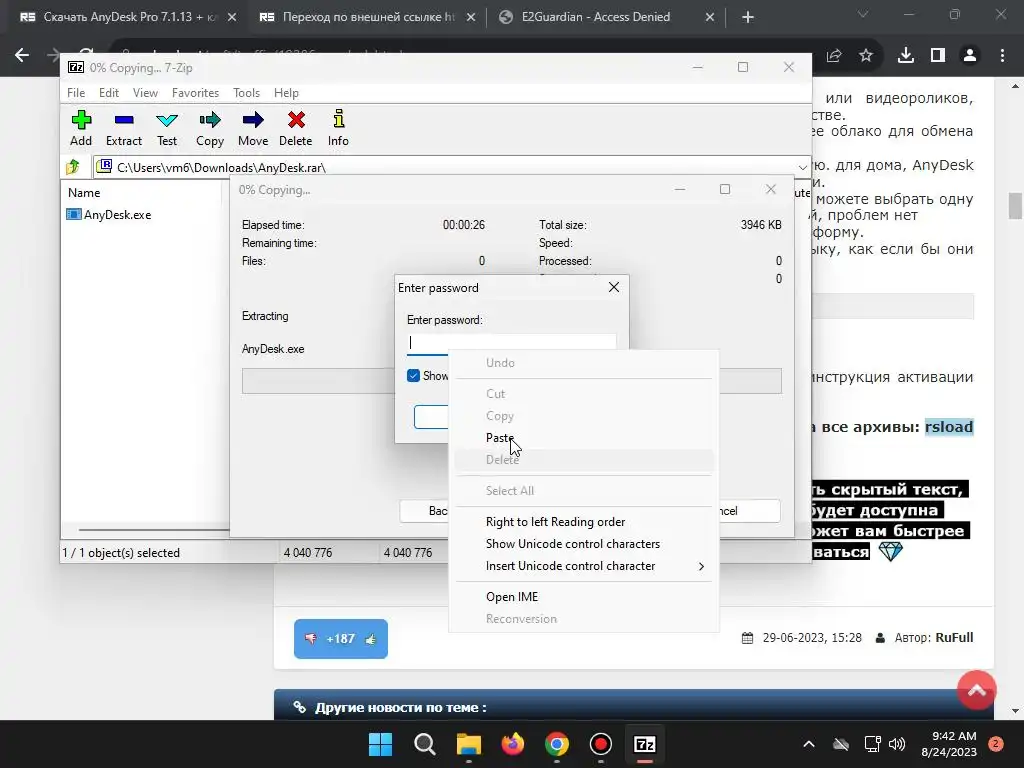Open Chrome downloads icon
This screenshot has height=768, width=1024.
906,56
